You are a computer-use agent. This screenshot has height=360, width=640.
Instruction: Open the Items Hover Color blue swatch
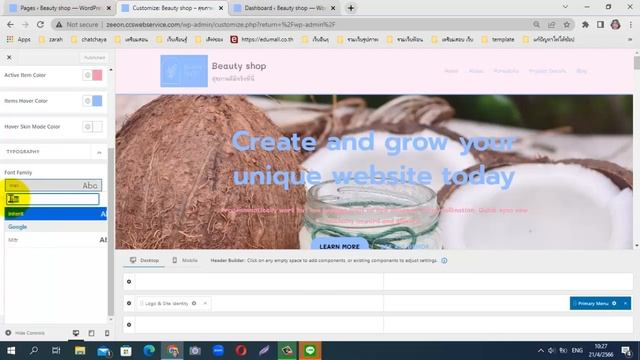point(97,101)
